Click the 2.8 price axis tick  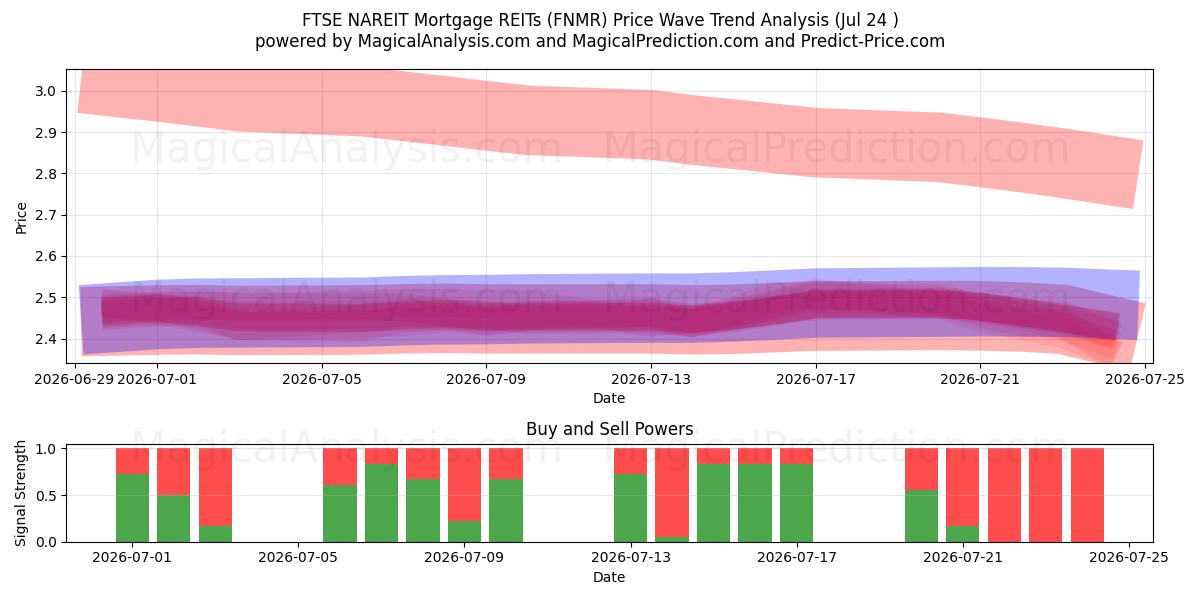(46, 174)
